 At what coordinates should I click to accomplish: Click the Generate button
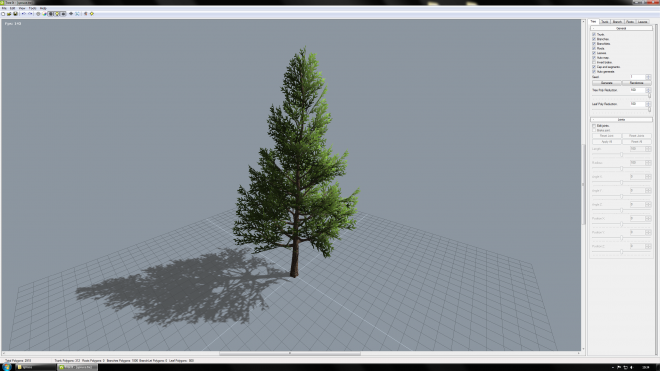[607, 83]
